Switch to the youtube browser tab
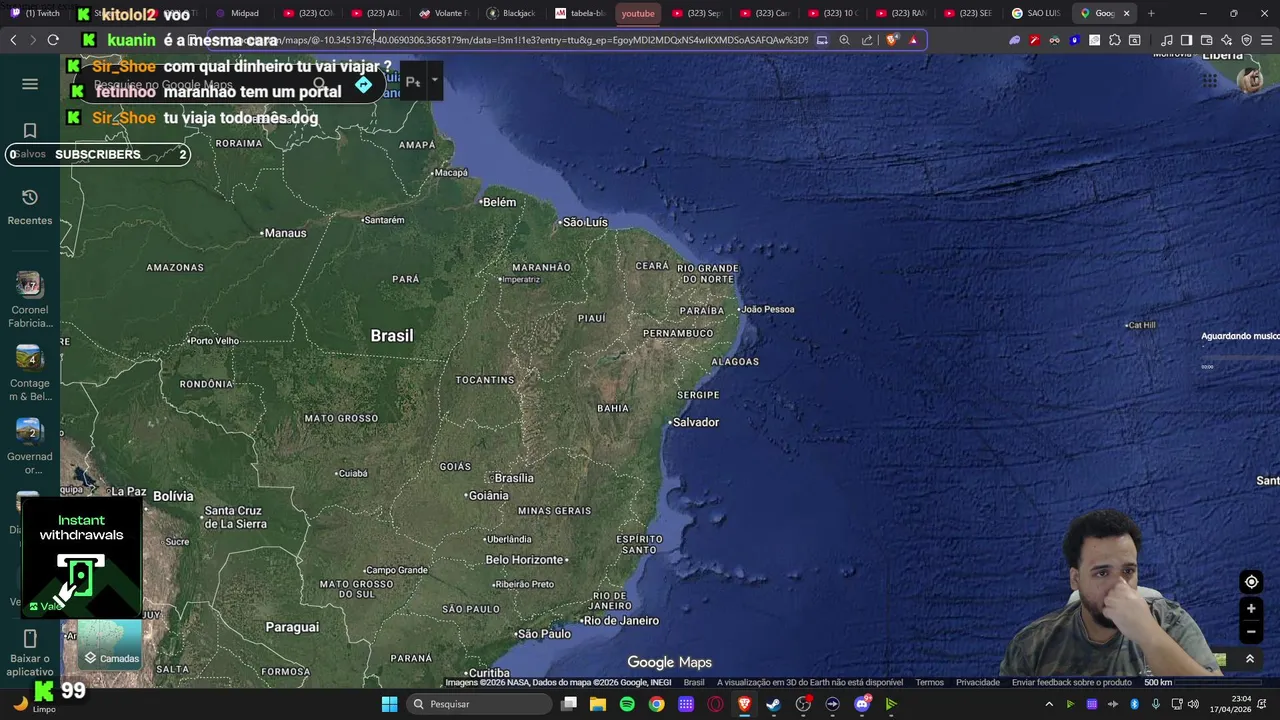The image size is (1280, 720). tap(637, 13)
